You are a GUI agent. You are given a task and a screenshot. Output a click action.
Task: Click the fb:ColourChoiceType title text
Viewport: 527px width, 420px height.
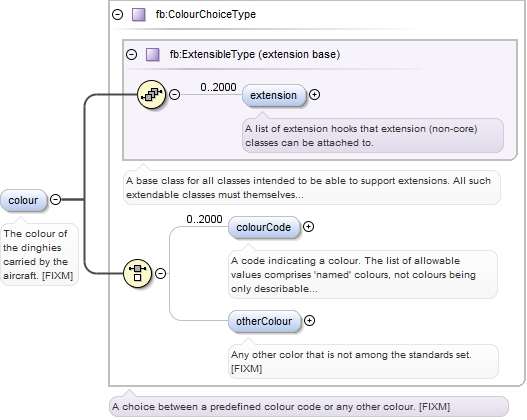coord(206,14)
